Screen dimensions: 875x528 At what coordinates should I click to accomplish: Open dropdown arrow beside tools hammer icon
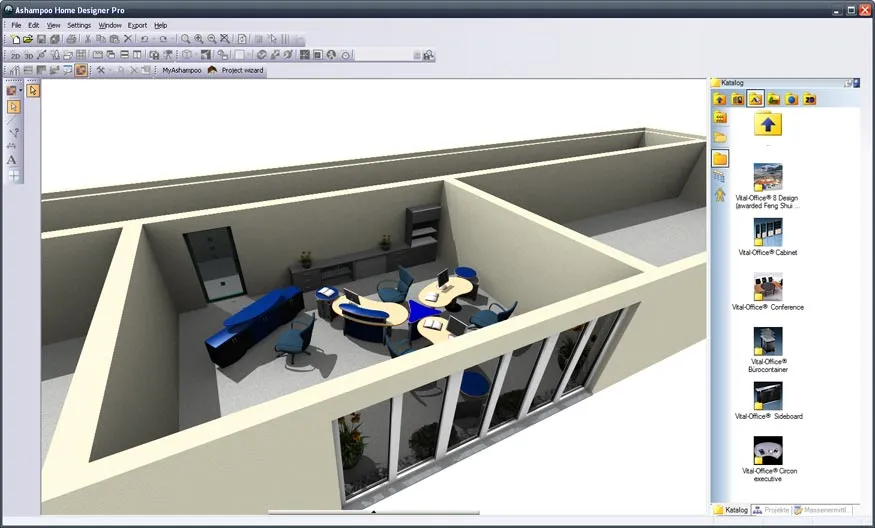(110, 70)
